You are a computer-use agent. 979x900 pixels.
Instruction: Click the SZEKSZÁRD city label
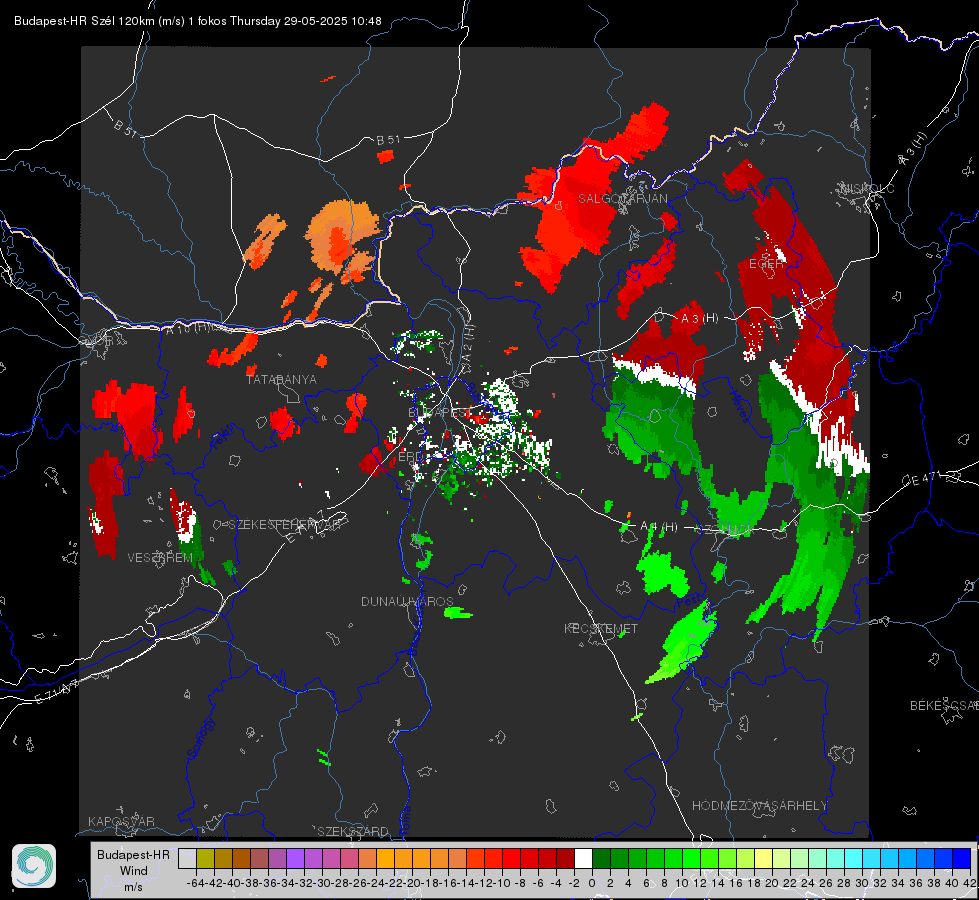click(353, 831)
